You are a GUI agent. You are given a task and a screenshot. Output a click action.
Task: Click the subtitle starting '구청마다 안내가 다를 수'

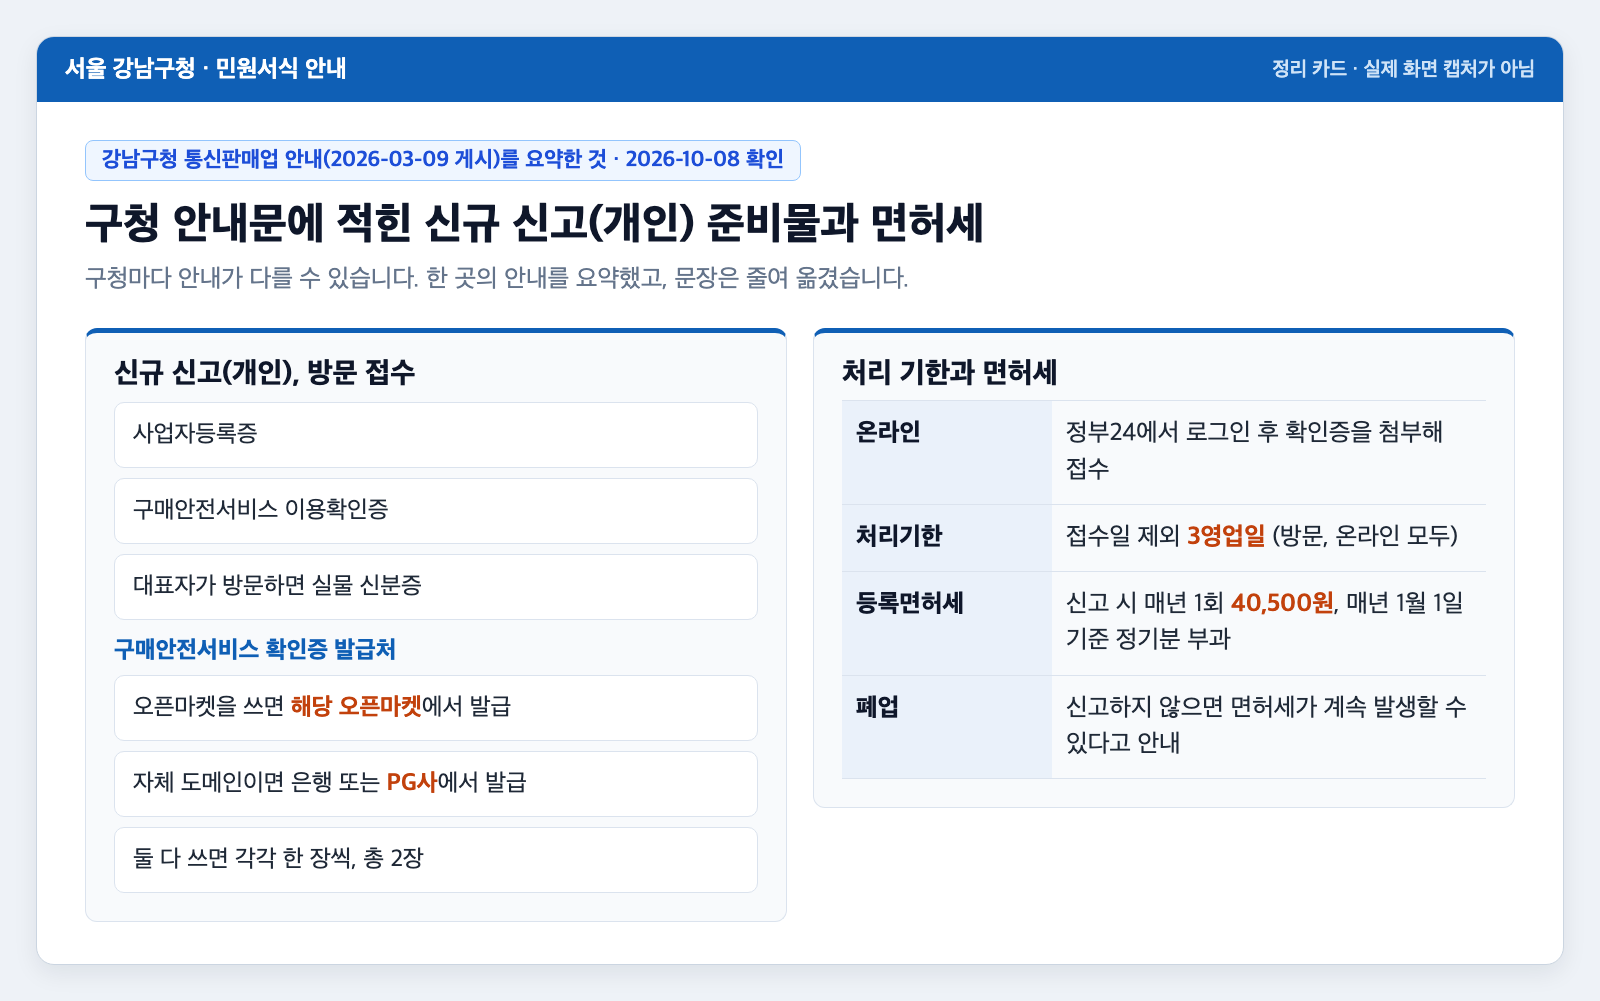pos(497,278)
